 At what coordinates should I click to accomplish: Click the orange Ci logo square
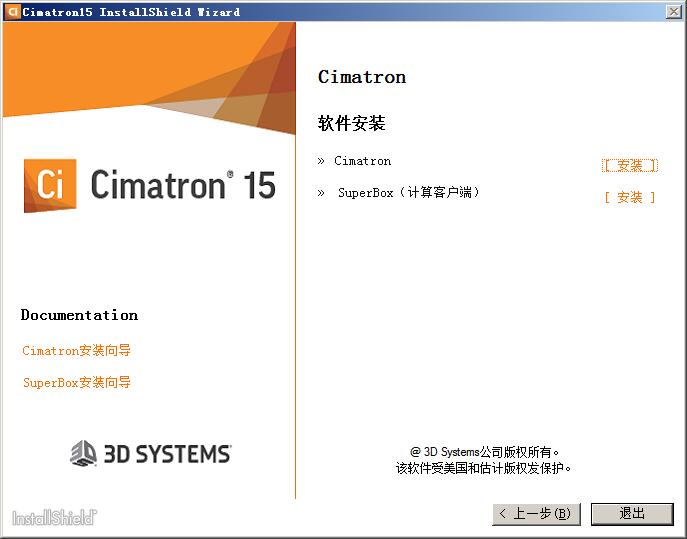click(x=50, y=185)
